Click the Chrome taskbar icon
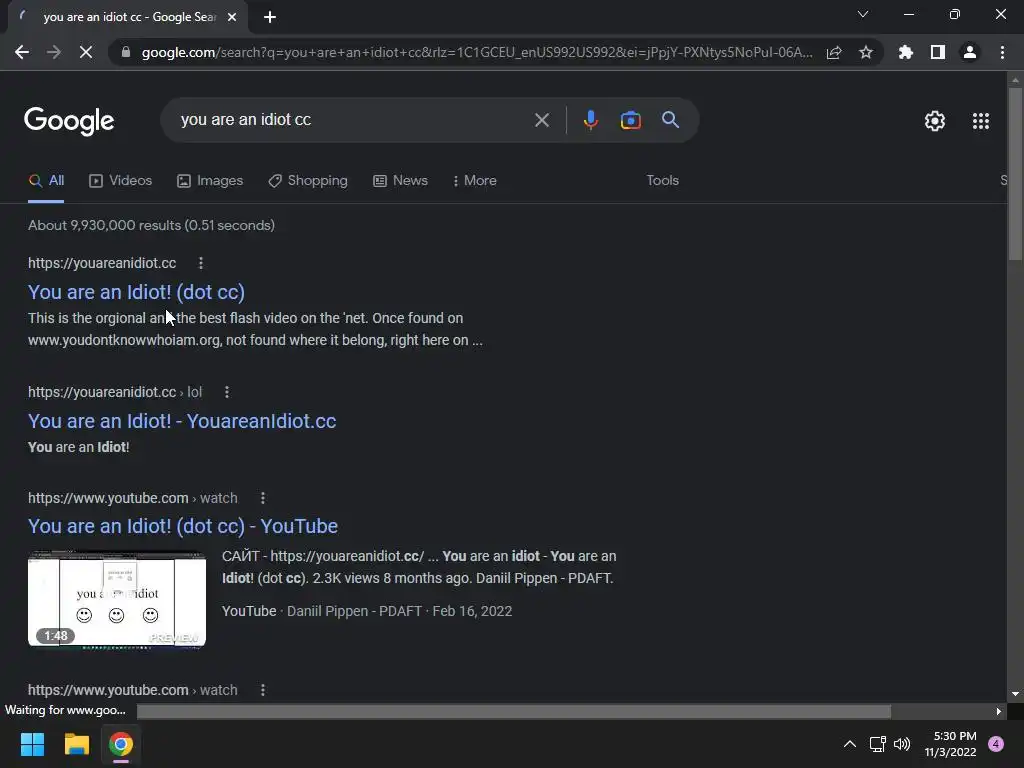Screen dimensions: 1024x768 pos(121,744)
